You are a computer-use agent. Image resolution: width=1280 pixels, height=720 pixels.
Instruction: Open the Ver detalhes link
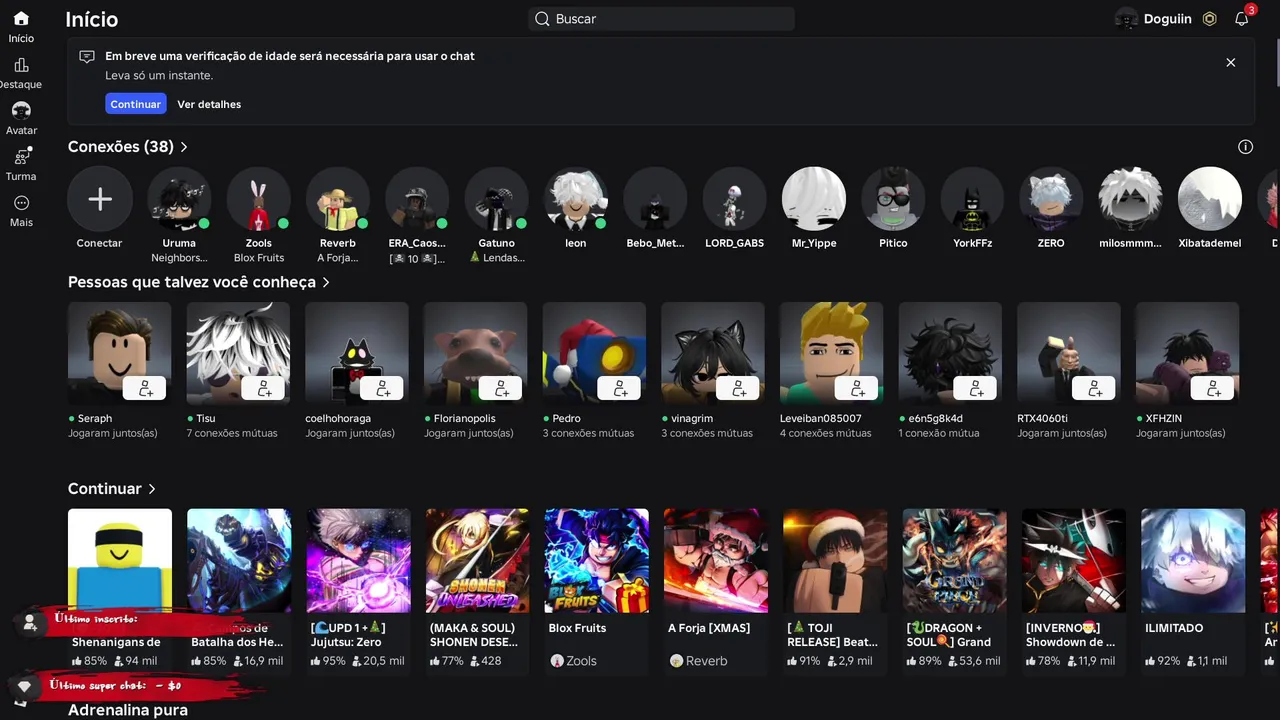point(209,104)
